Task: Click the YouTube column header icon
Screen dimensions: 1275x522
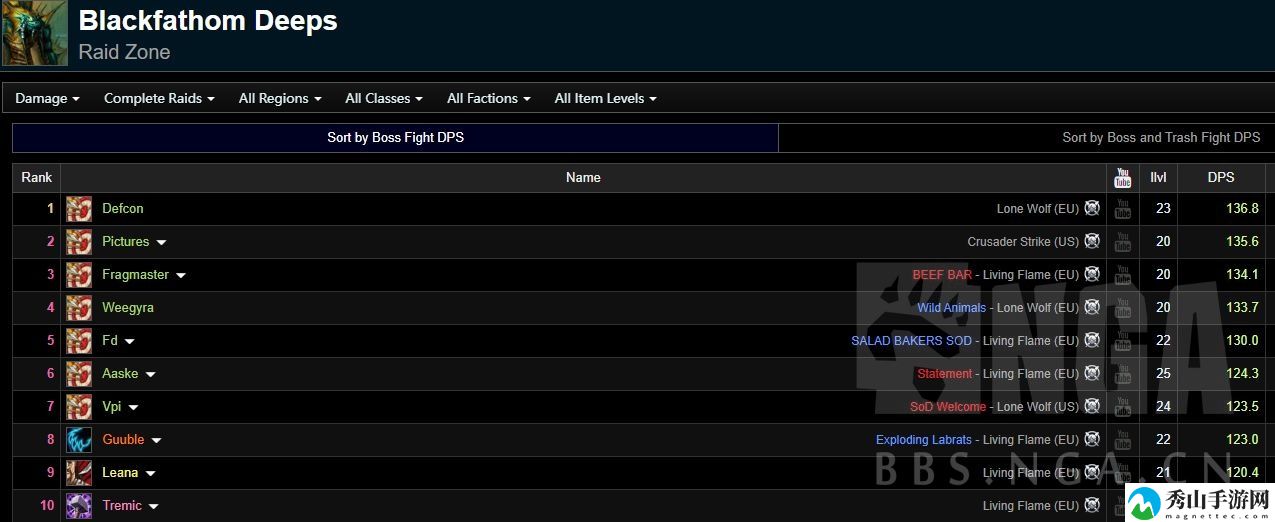Action: tap(1123, 178)
